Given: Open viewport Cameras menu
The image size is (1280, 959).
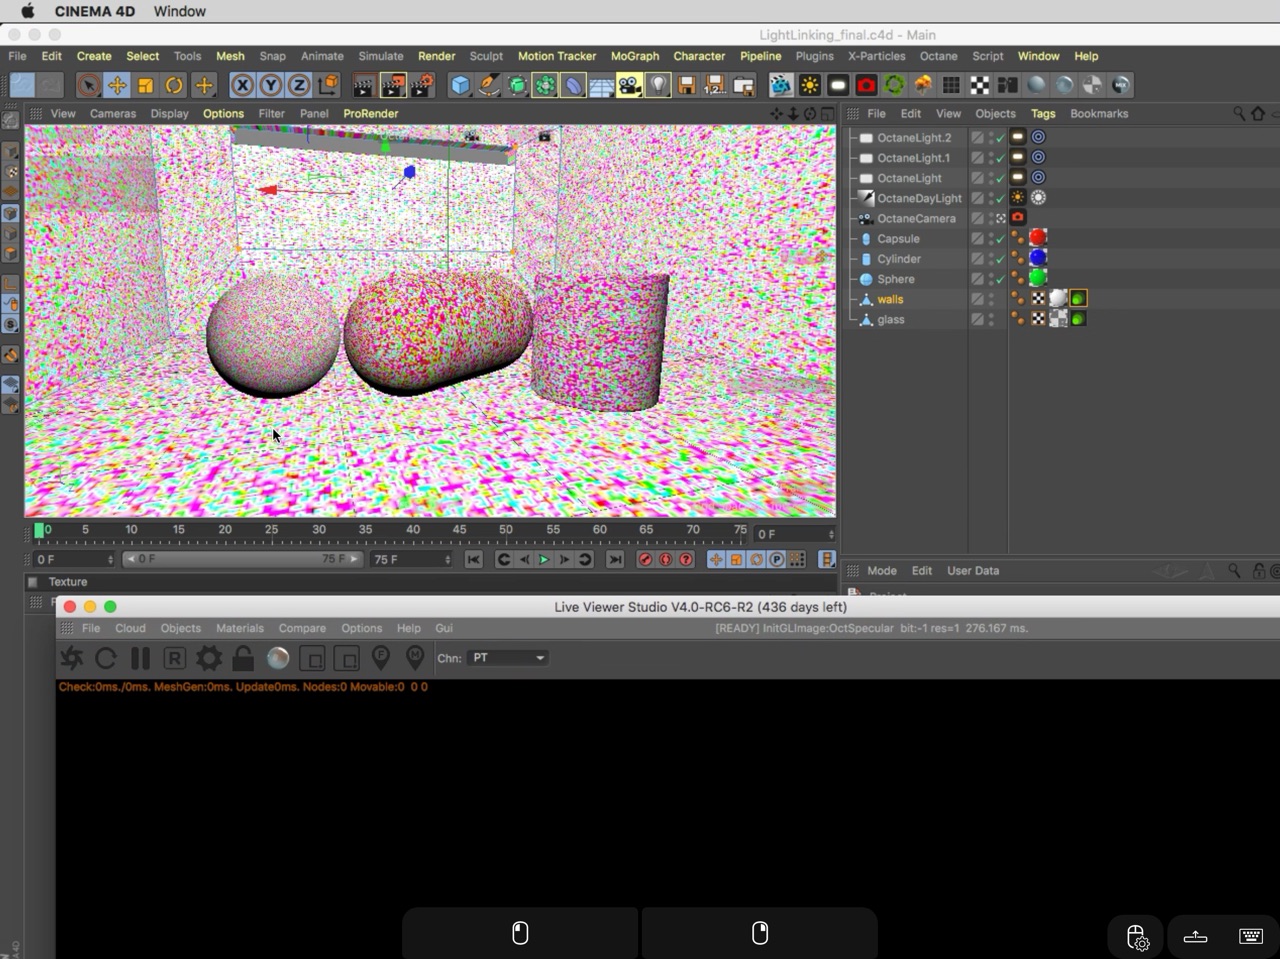Looking at the screenshot, I should [x=113, y=114].
